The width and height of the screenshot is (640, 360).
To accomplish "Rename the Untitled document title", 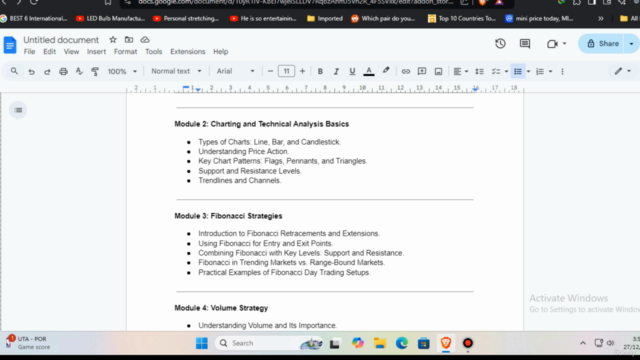I will tap(61, 40).
